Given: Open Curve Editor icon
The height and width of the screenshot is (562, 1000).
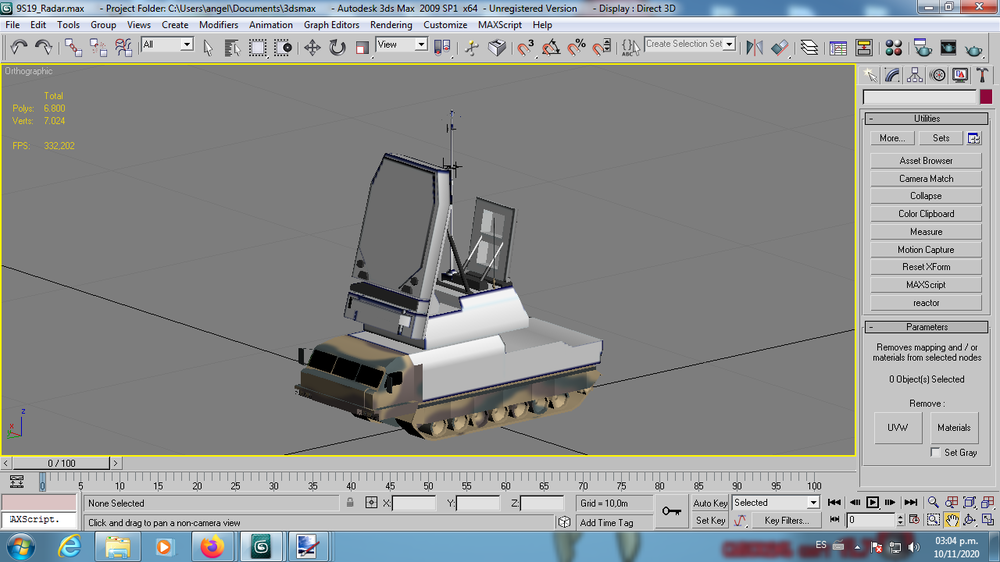Looking at the screenshot, I should [838, 48].
